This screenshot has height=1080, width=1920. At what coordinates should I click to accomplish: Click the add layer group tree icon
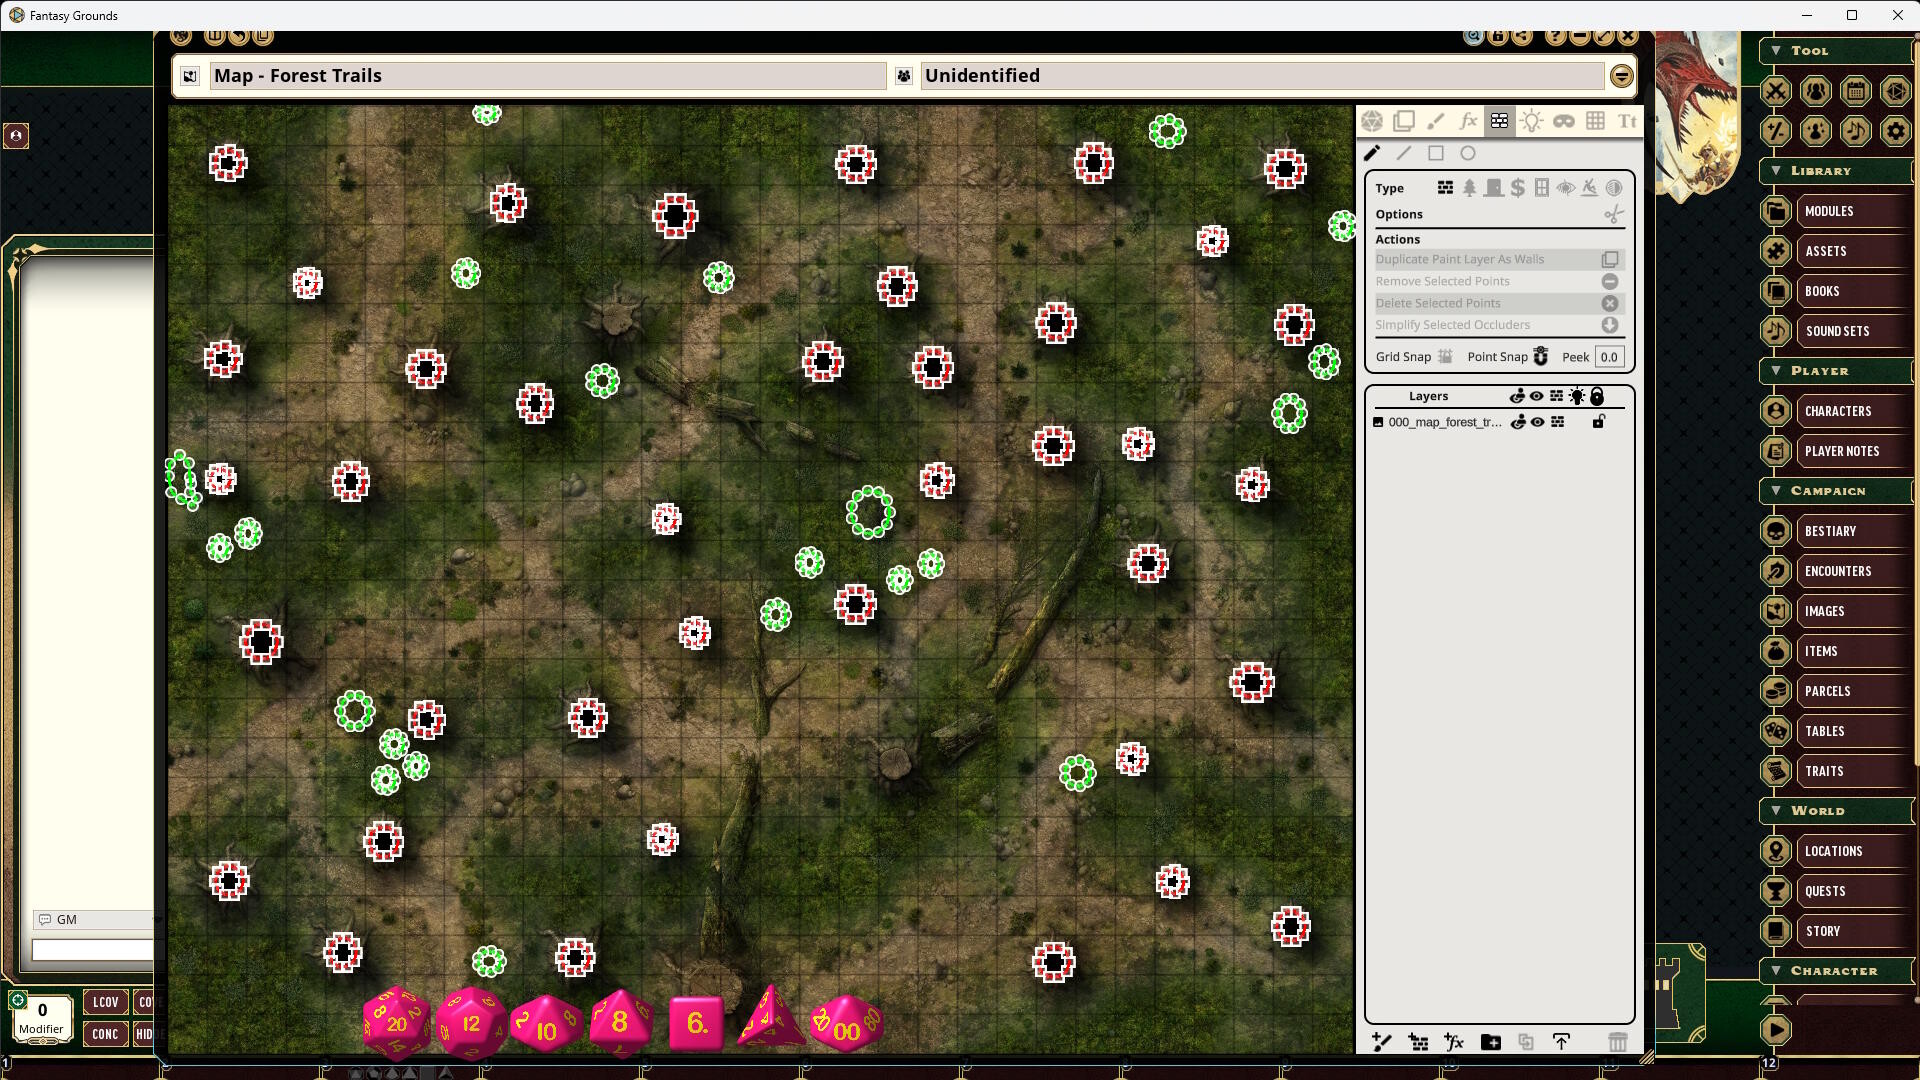[1418, 1042]
